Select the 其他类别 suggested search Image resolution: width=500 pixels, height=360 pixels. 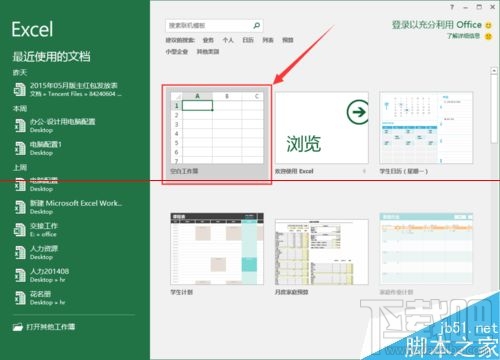(x=208, y=52)
